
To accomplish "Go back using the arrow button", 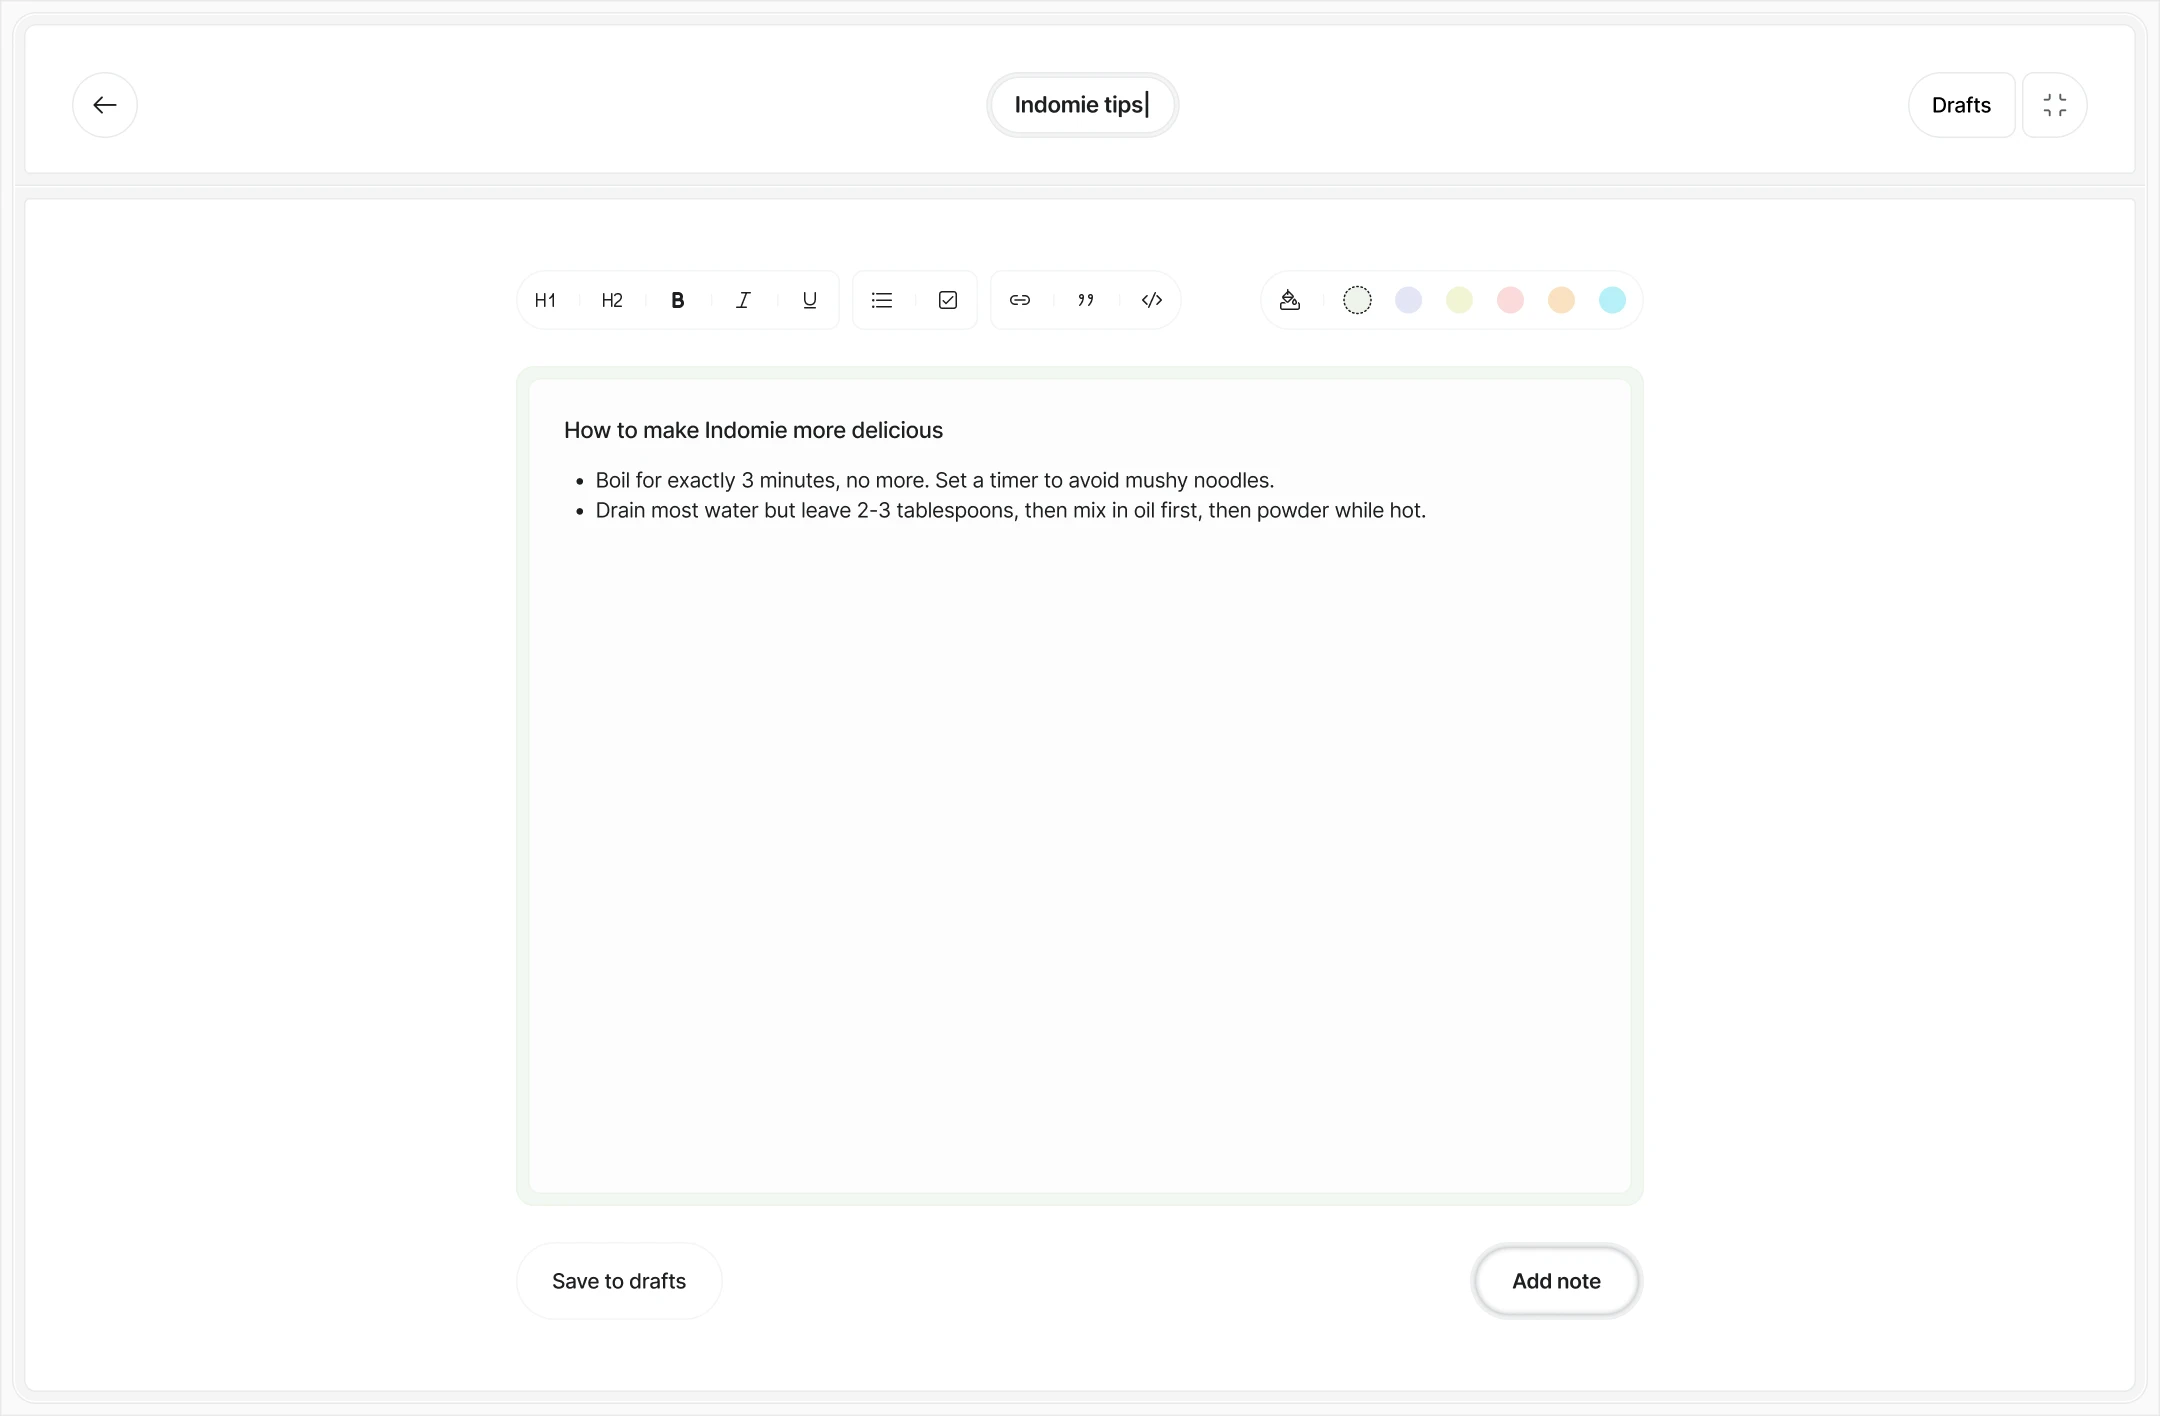I will [x=105, y=104].
